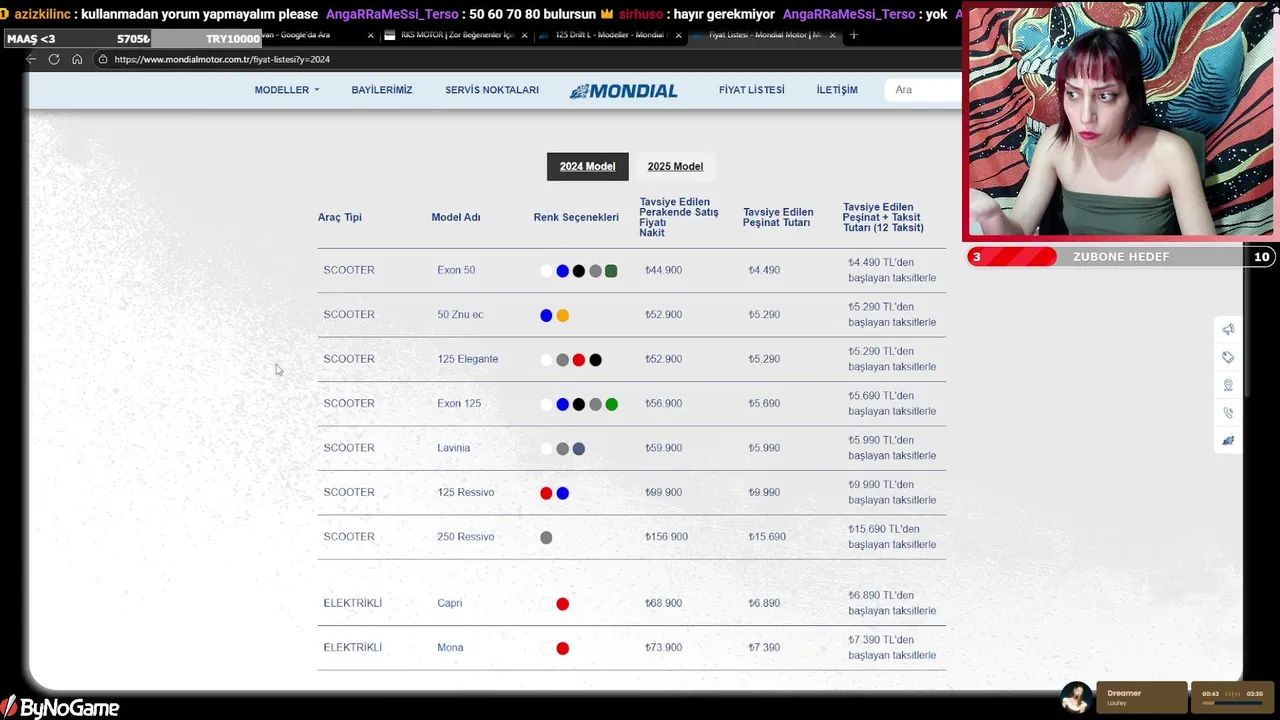1280x720 pixels.
Task: Pick the orange color for 50 Znu ec
Action: pos(562,315)
